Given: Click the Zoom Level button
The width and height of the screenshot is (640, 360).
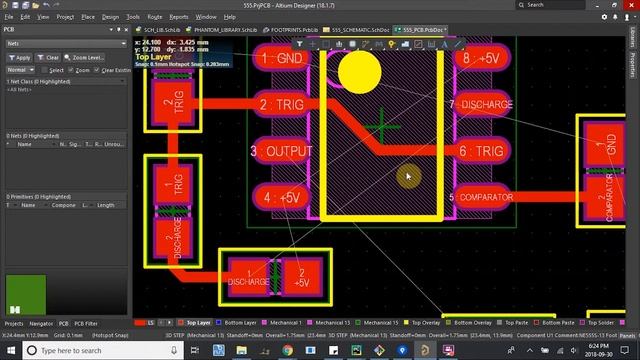Looking at the screenshot, I should (x=84, y=58).
